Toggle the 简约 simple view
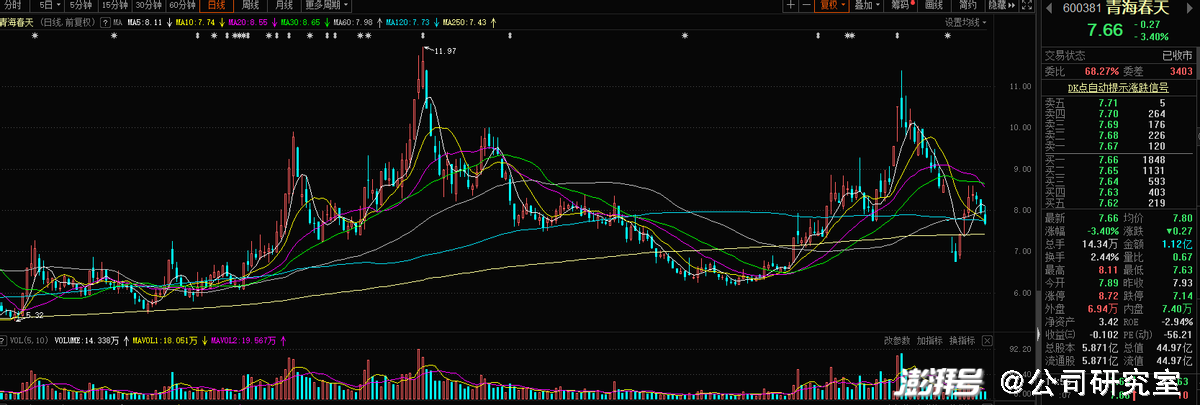 [x=967, y=5]
